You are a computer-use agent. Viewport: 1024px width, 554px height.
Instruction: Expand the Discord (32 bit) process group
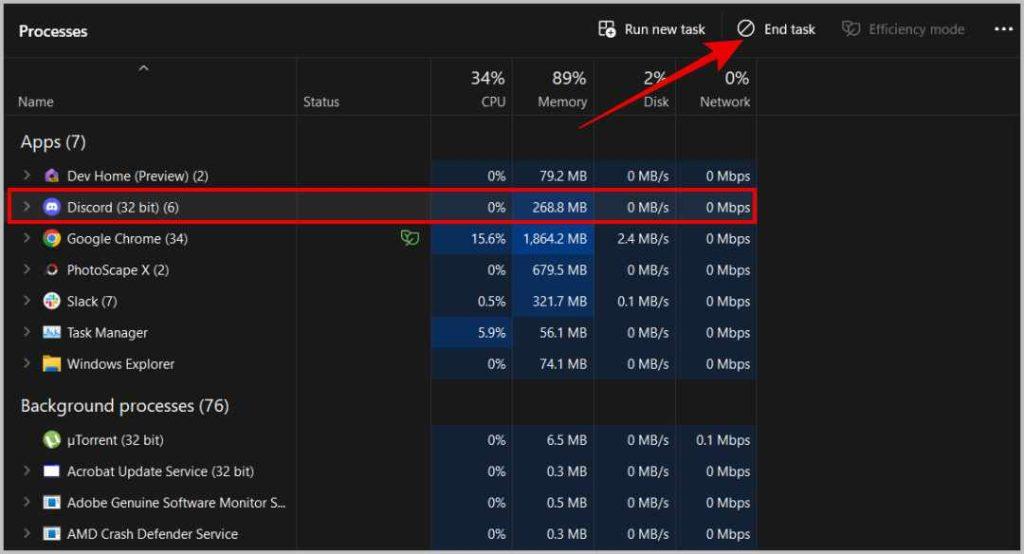(27, 206)
